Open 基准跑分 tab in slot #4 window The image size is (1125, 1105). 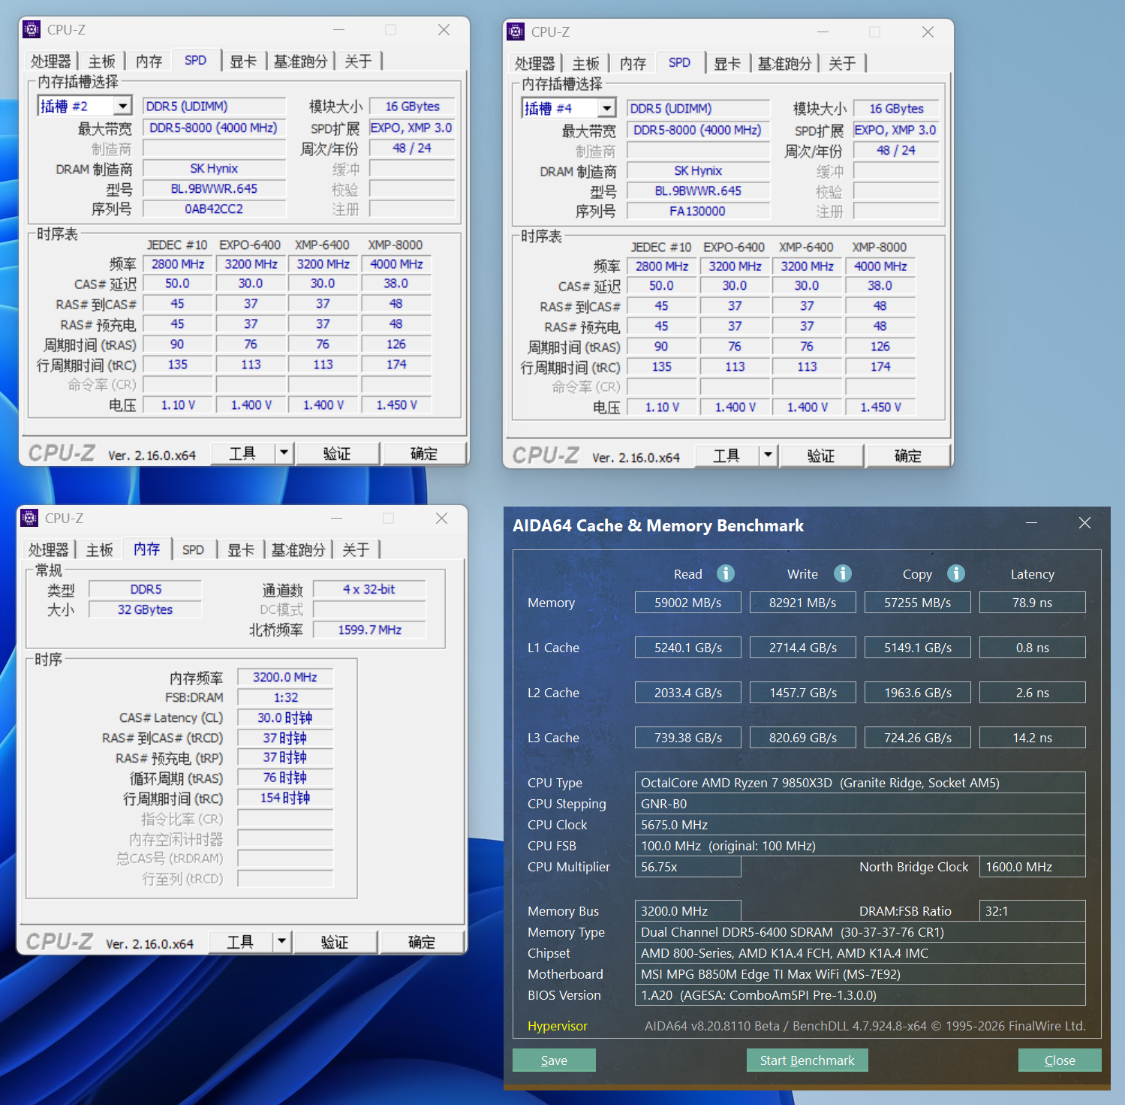coord(784,64)
